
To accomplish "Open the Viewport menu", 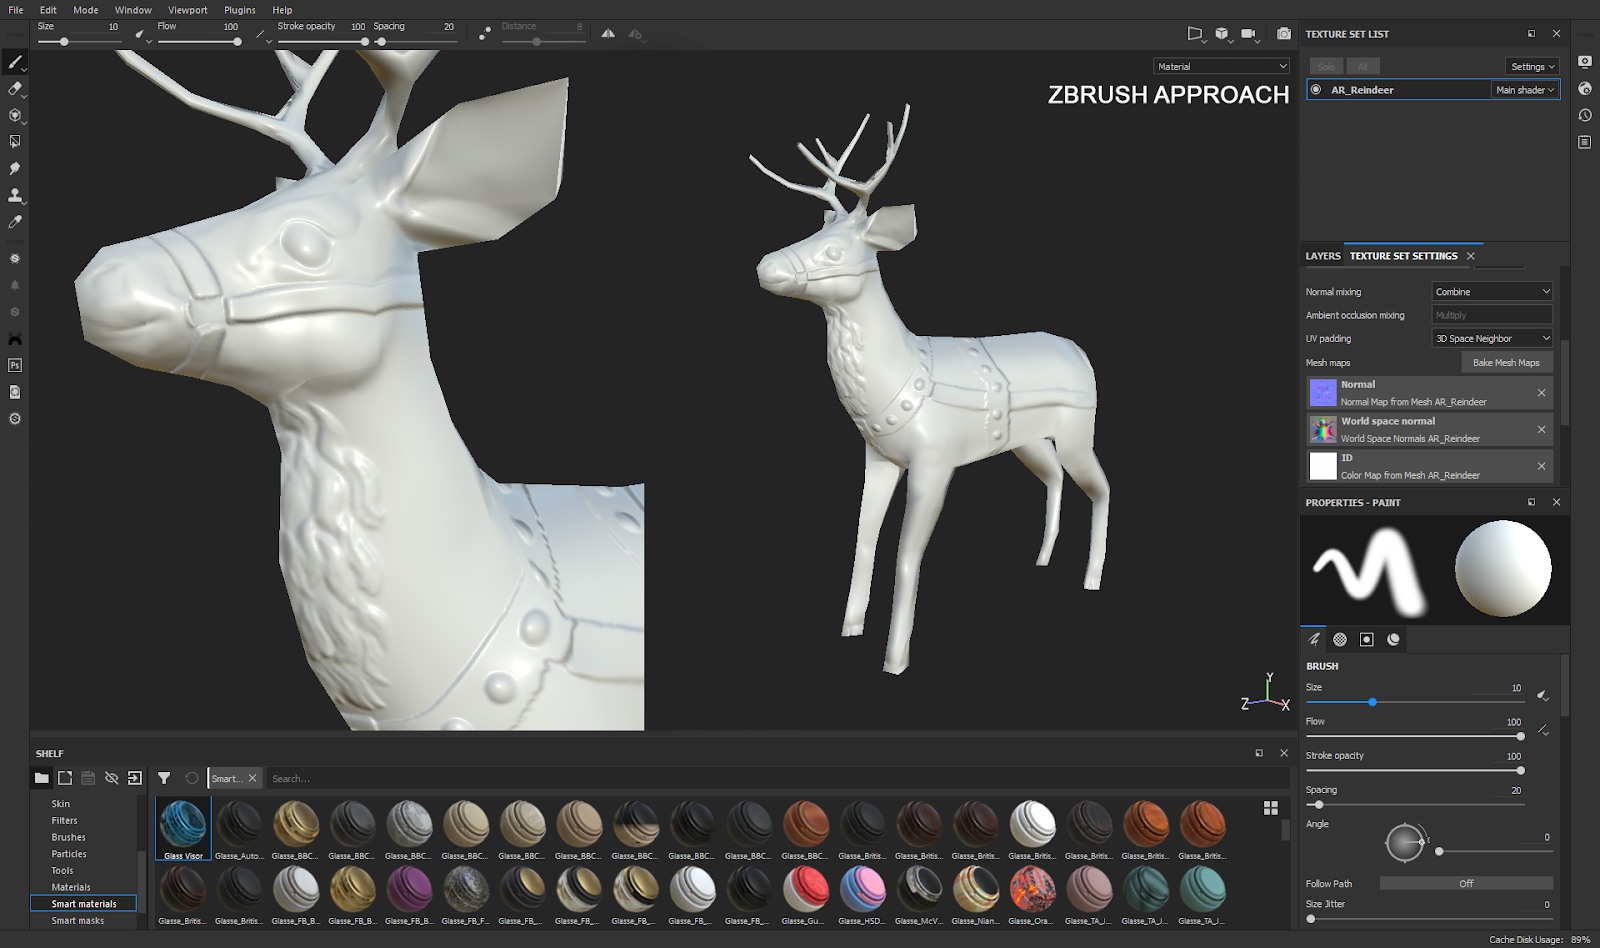I will 188,10.
